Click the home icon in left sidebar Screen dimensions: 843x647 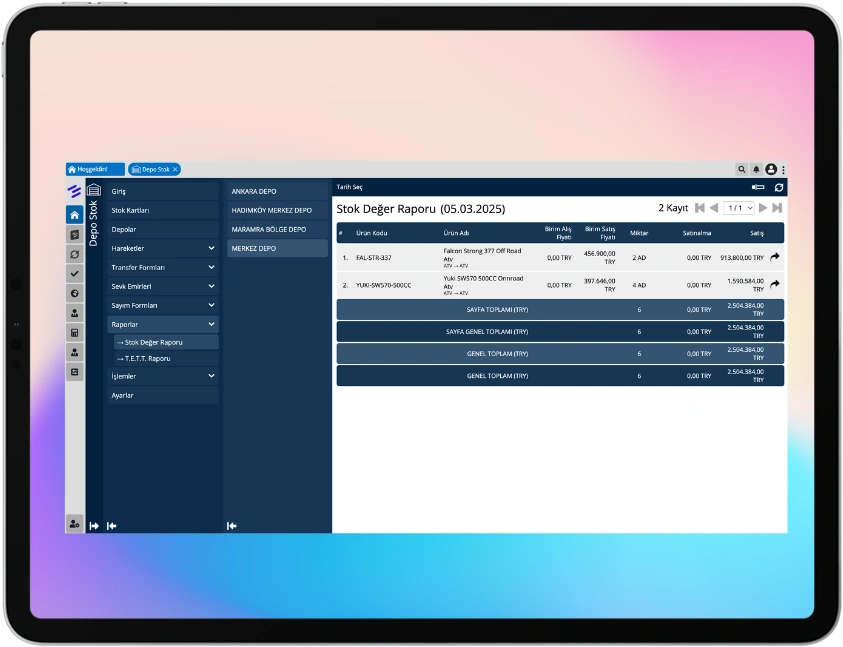coord(74,215)
